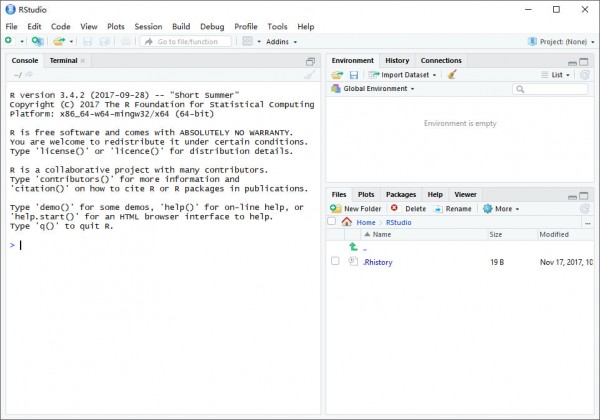Go up to parent directory arrow
This screenshot has width=600, height=420.
353,246
